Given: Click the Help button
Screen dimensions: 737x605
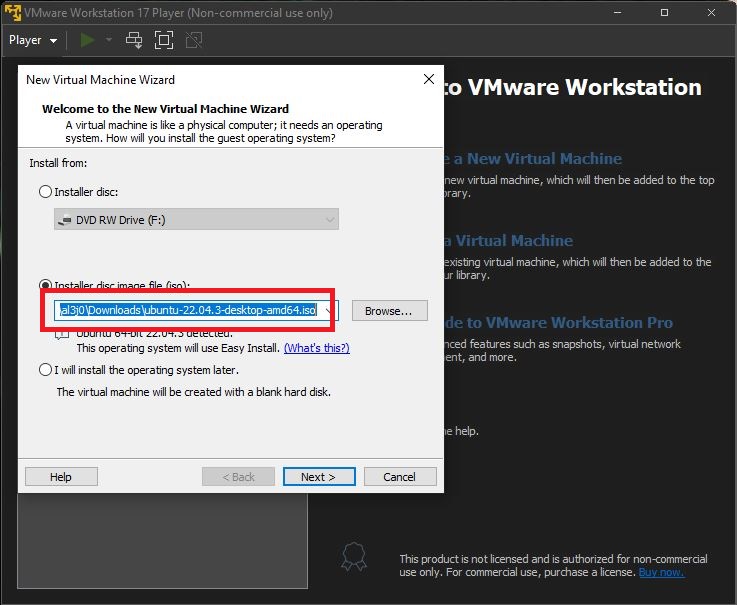Looking at the screenshot, I should click(x=61, y=477).
